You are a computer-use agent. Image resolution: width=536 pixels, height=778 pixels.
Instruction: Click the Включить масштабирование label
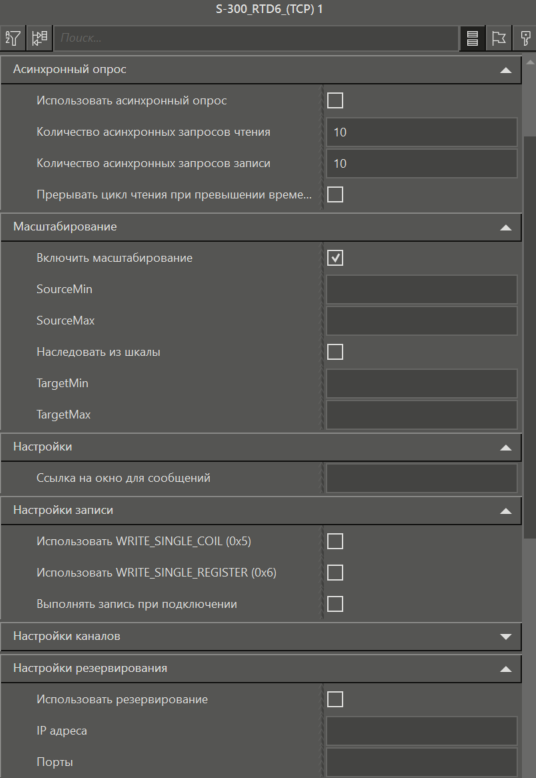tap(114, 258)
